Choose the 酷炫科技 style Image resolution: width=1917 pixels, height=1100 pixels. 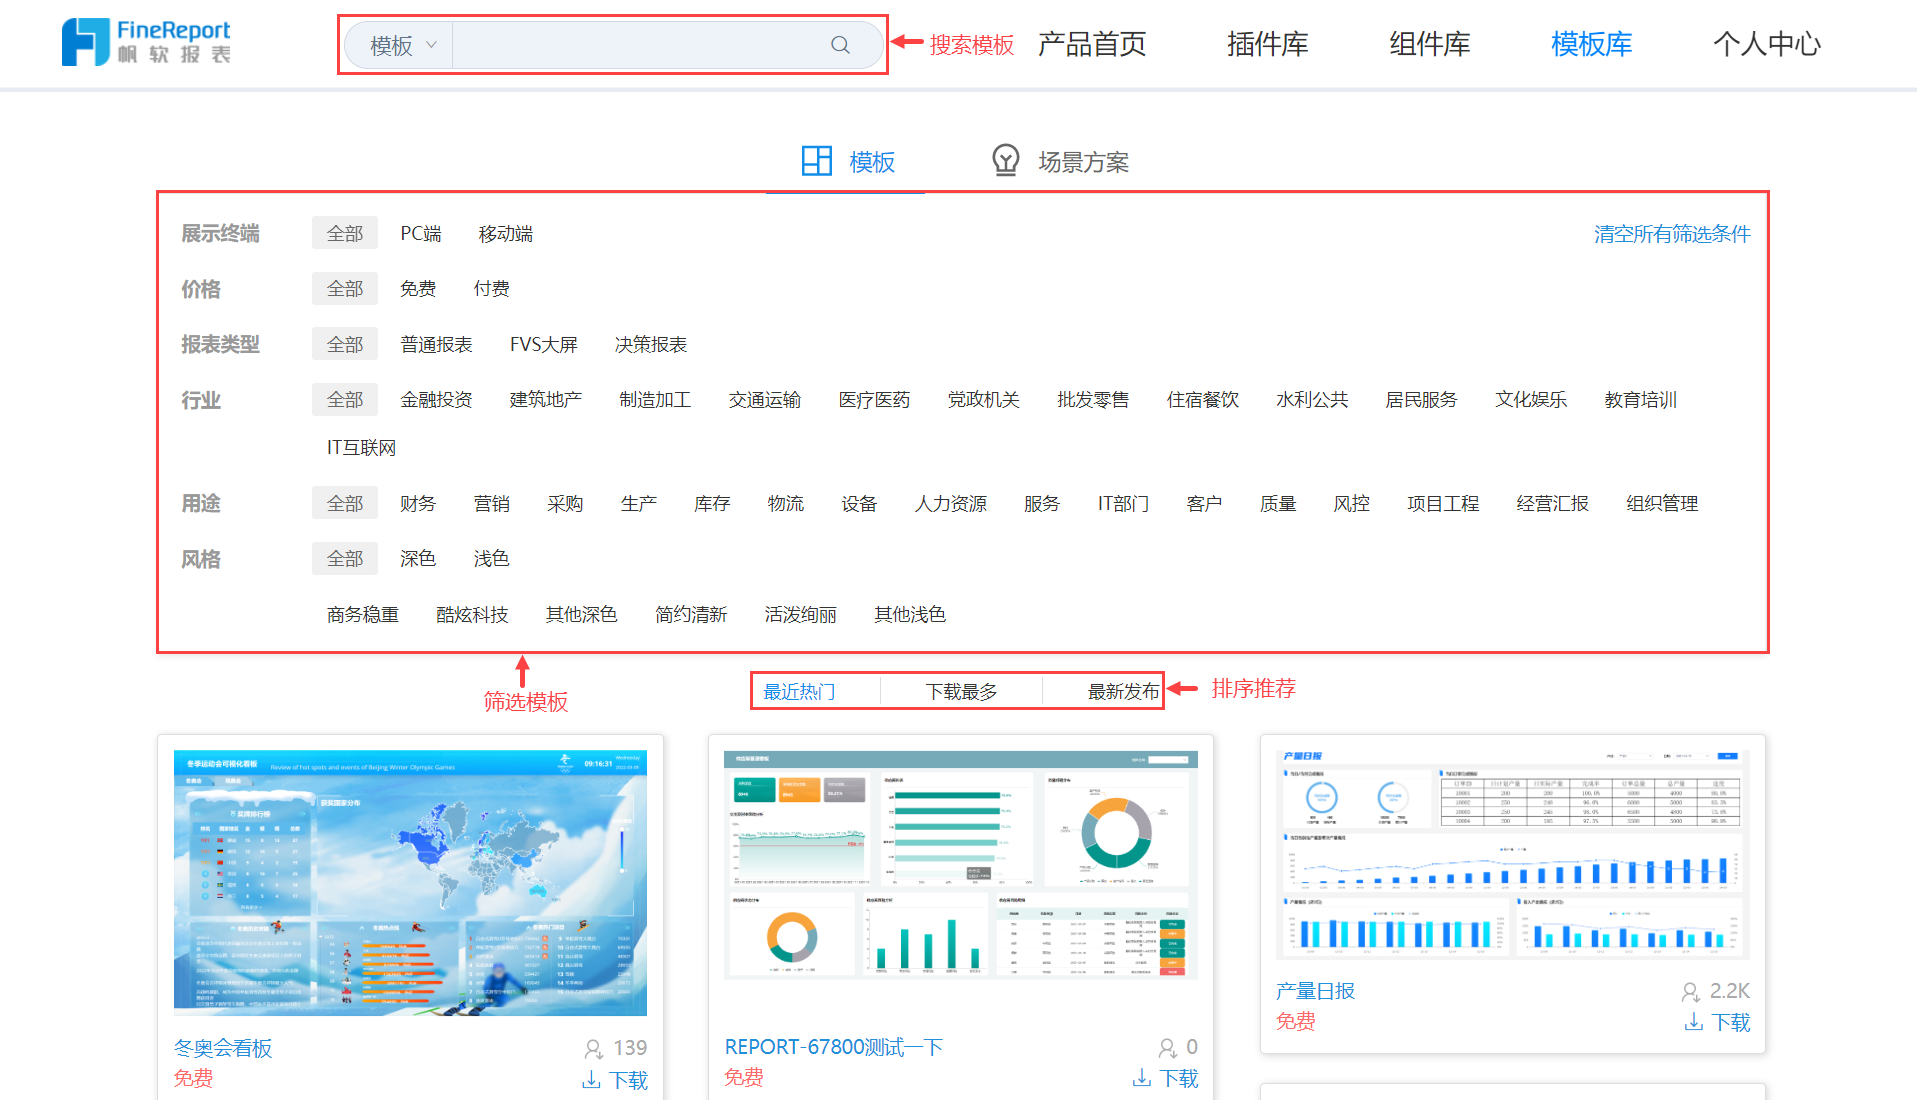(x=472, y=614)
